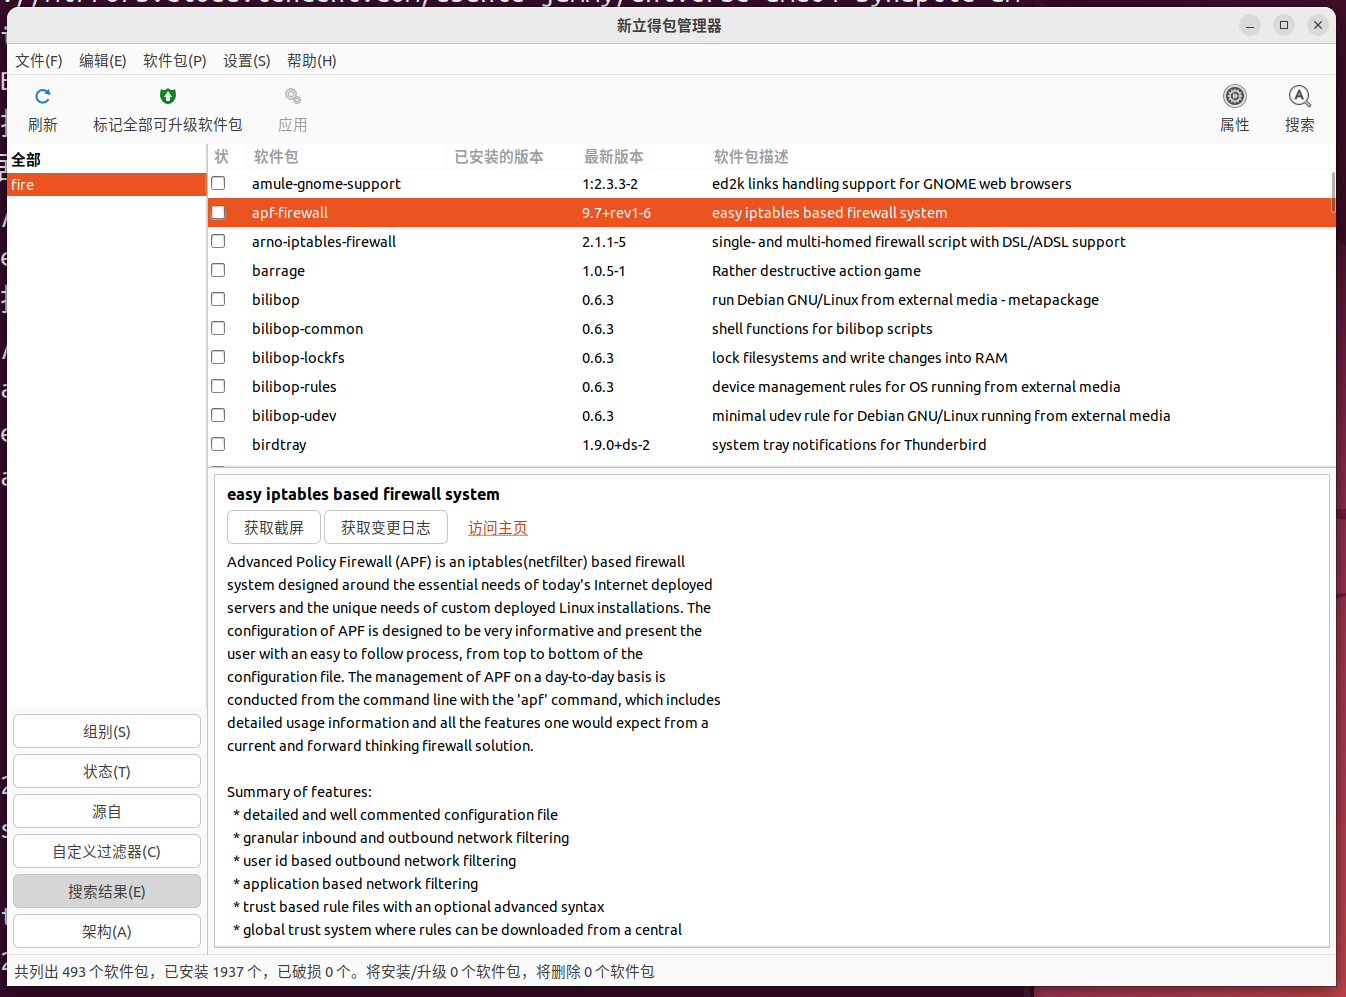
Task: Click the 搜索结果(E) button
Action: pyautogui.click(x=107, y=891)
